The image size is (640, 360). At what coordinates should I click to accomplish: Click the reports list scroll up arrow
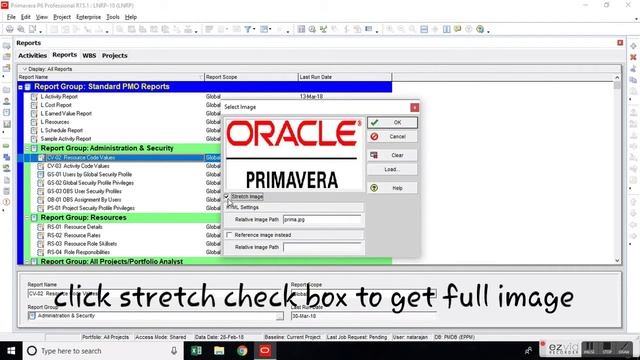(x=617, y=77)
